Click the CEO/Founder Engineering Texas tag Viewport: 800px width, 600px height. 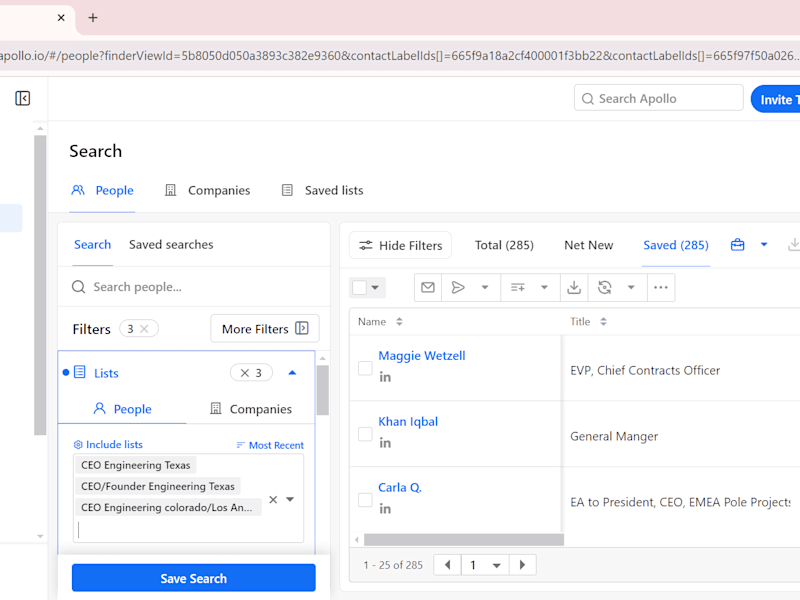click(158, 486)
